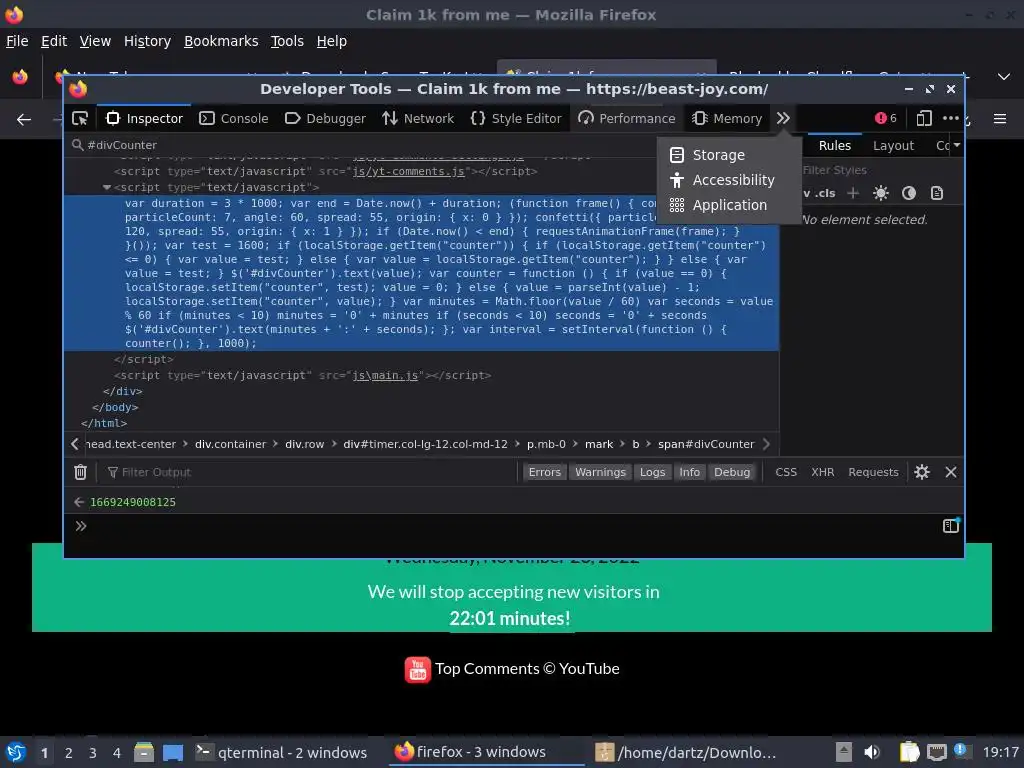This screenshot has width=1024, height=768.
Task: Close the split console with X
Action: coord(951,472)
